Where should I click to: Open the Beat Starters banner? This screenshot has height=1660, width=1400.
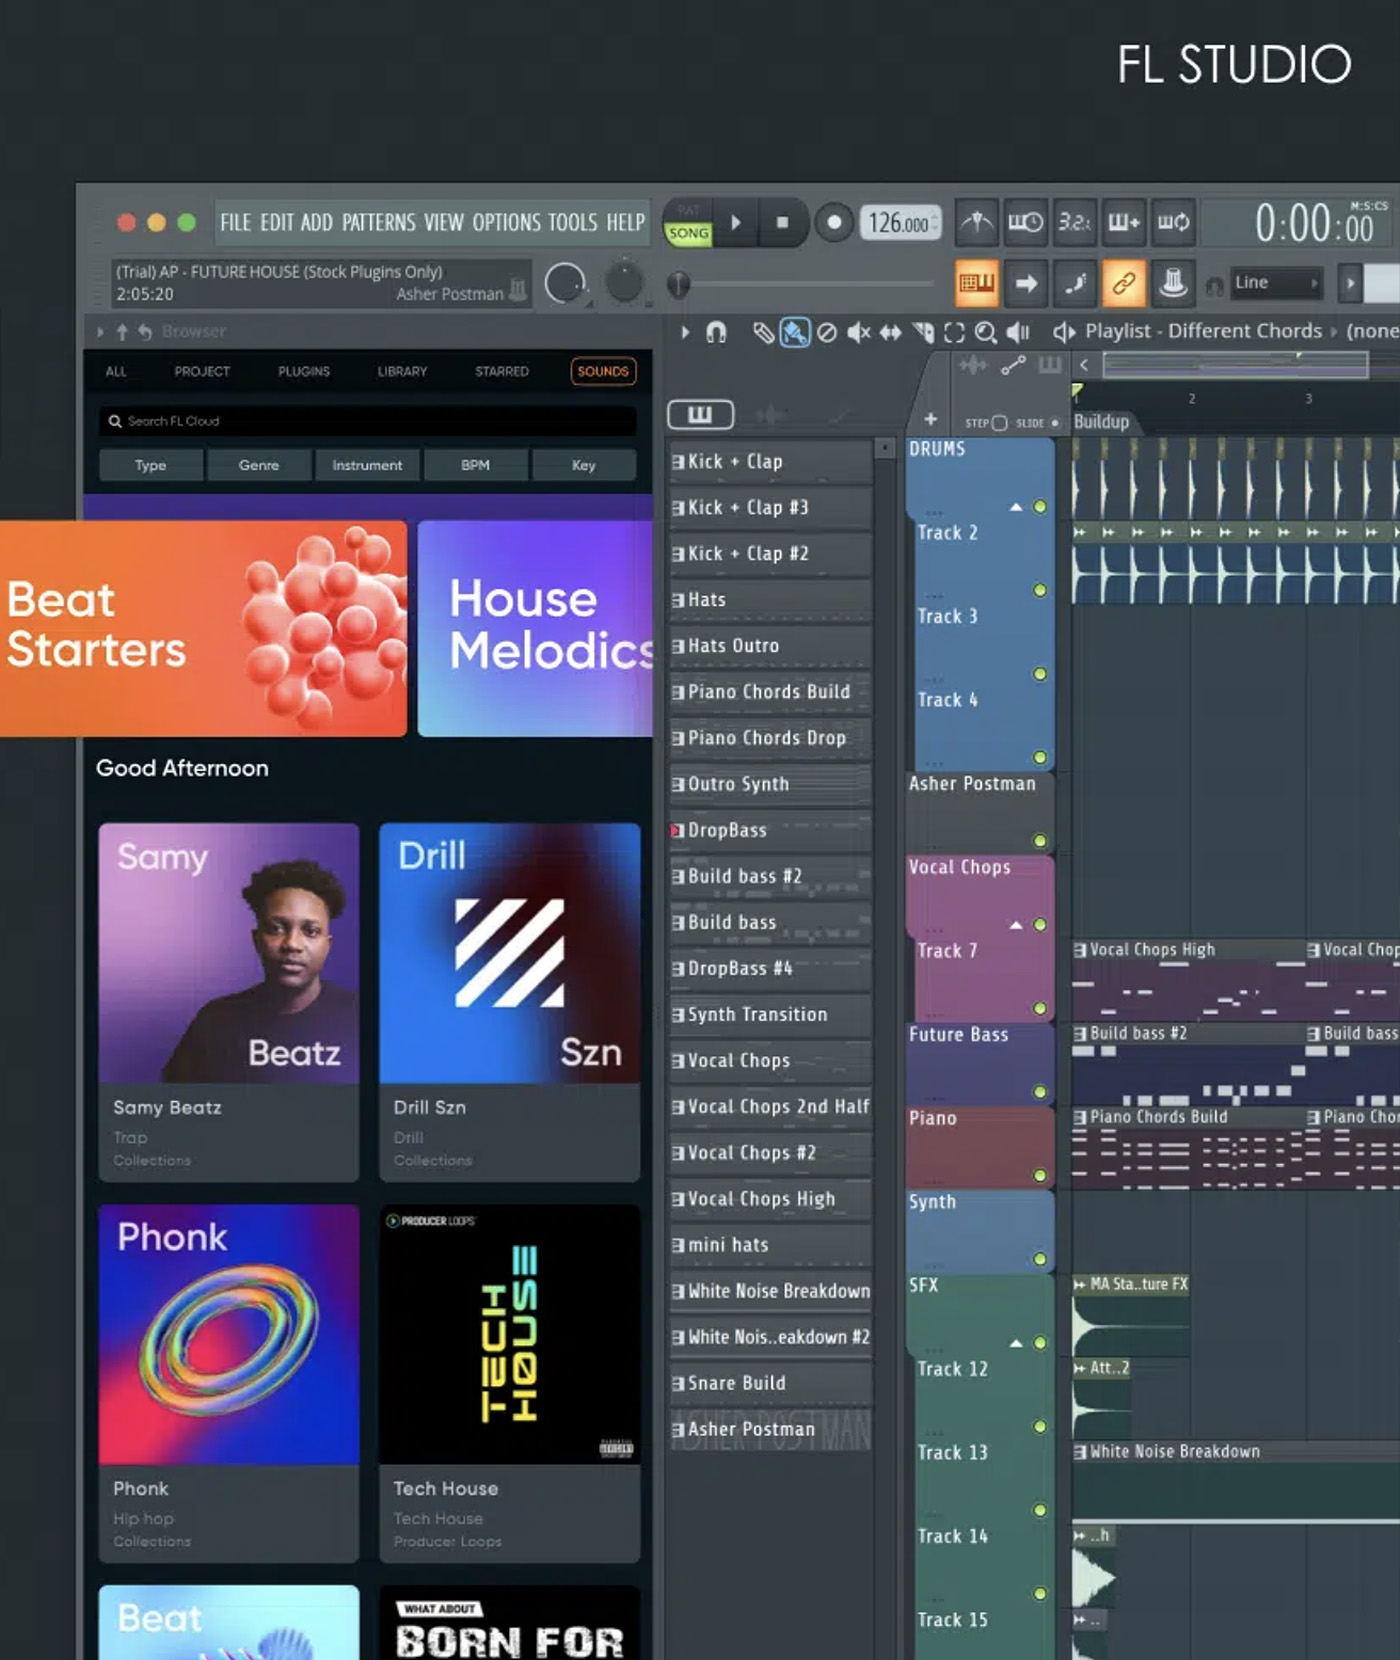pos(203,628)
